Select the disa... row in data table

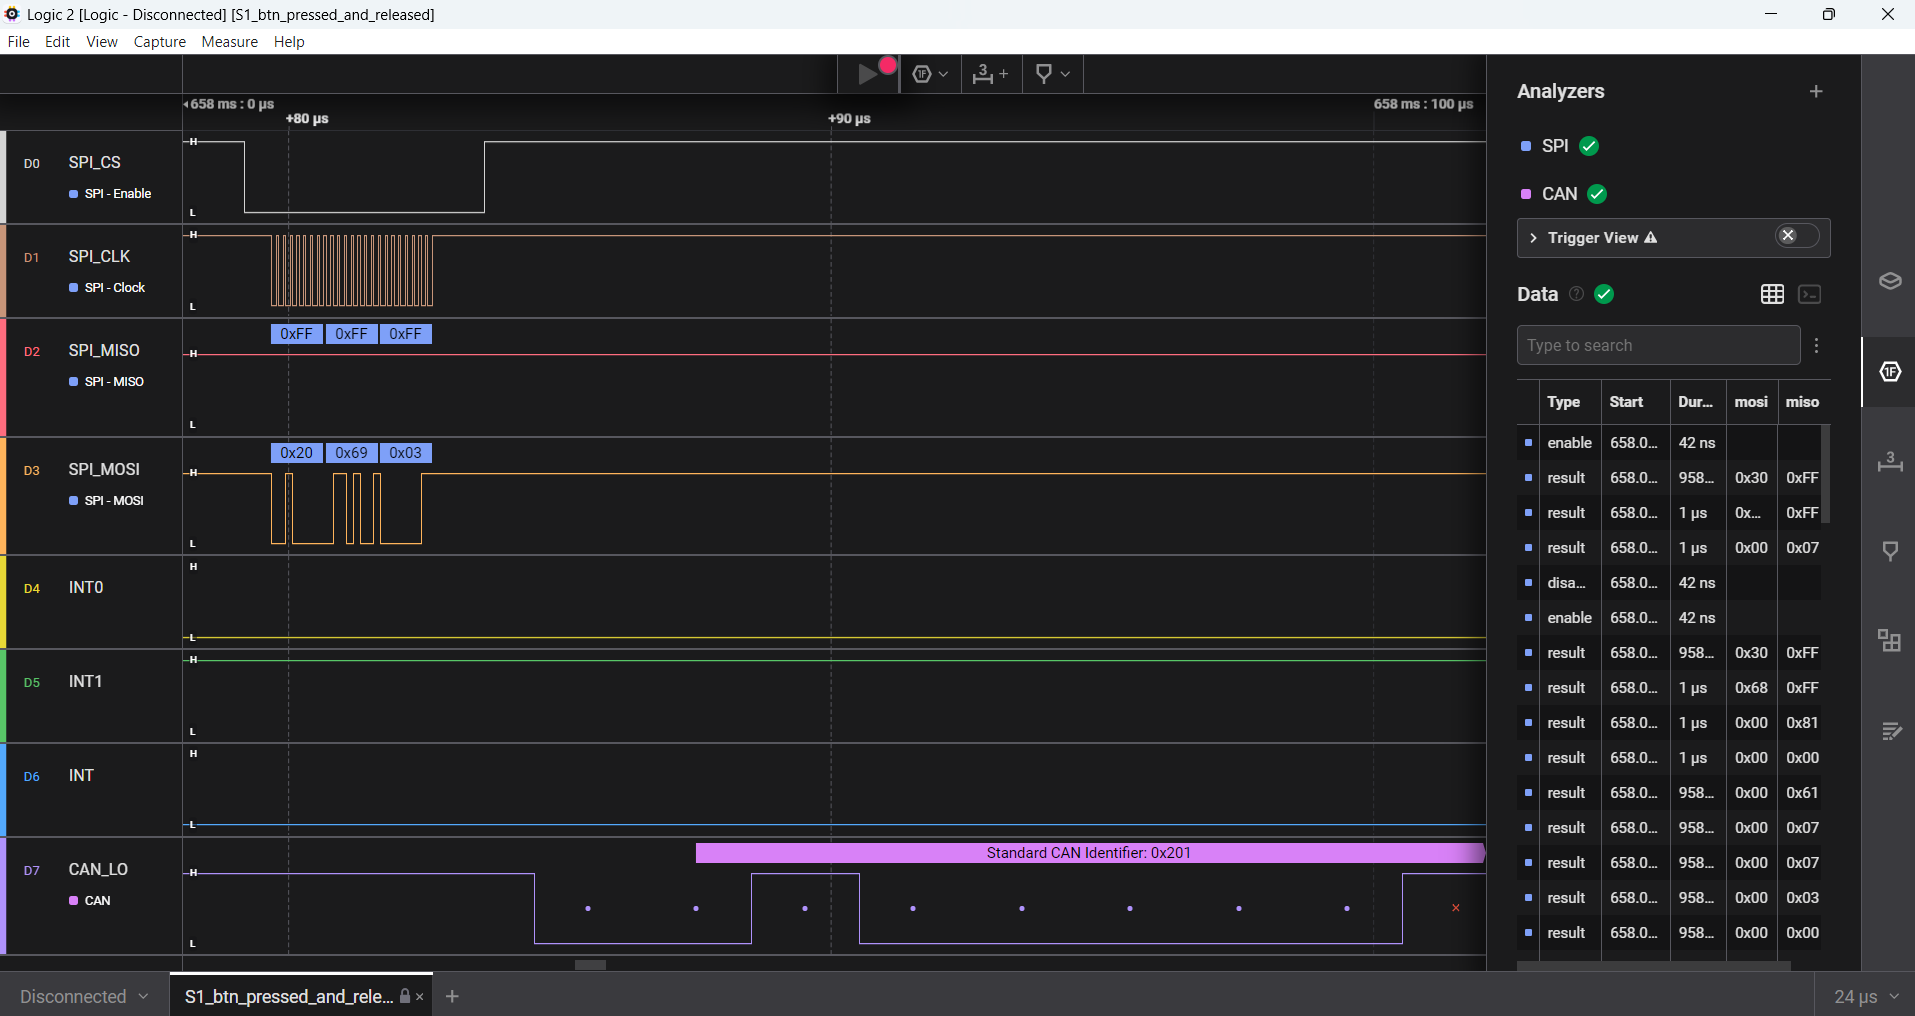point(1669,583)
